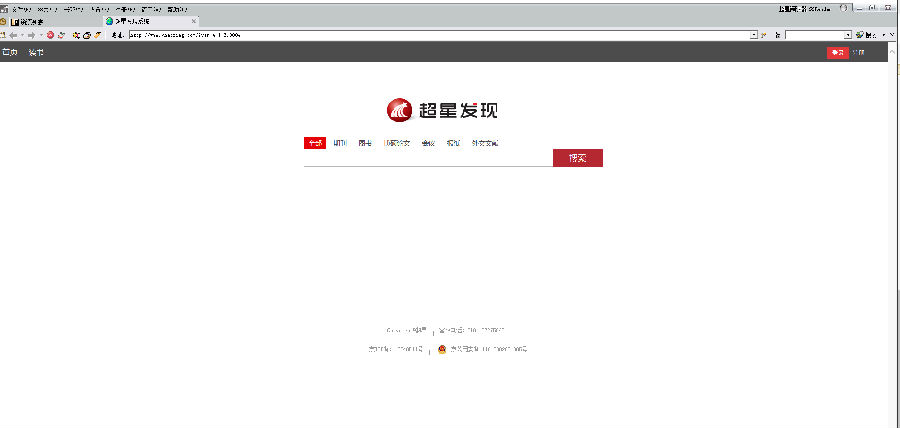Click the register link beside login button

pyautogui.click(x=858, y=53)
